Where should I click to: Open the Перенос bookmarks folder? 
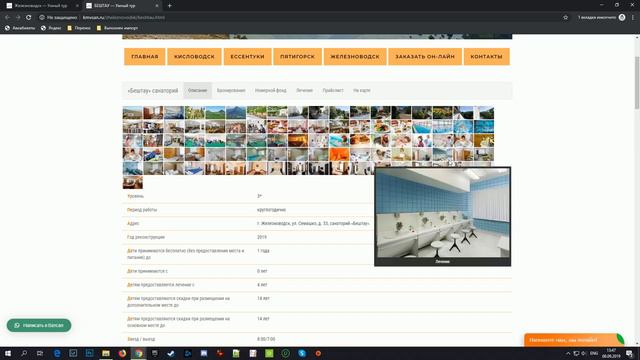point(79,28)
